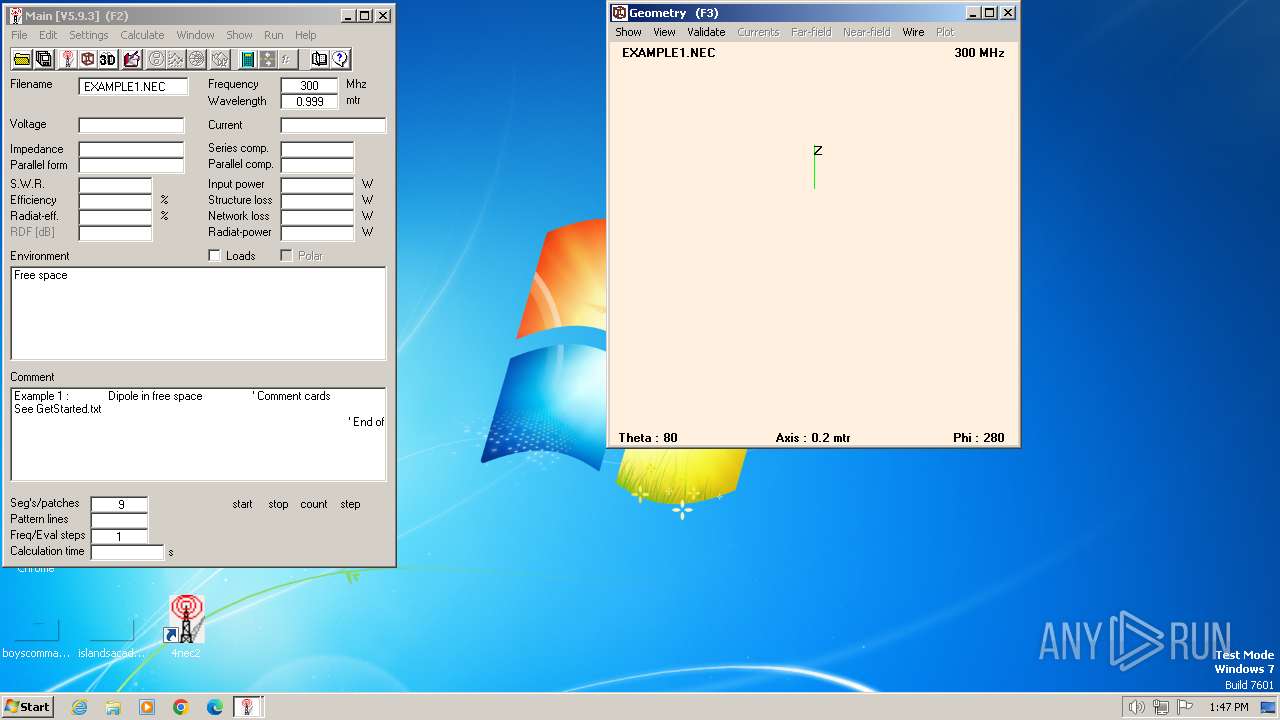The height and width of the screenshot is (720, 1280).
Task: Open the Run menu
Action: click(x=273, y=35)
